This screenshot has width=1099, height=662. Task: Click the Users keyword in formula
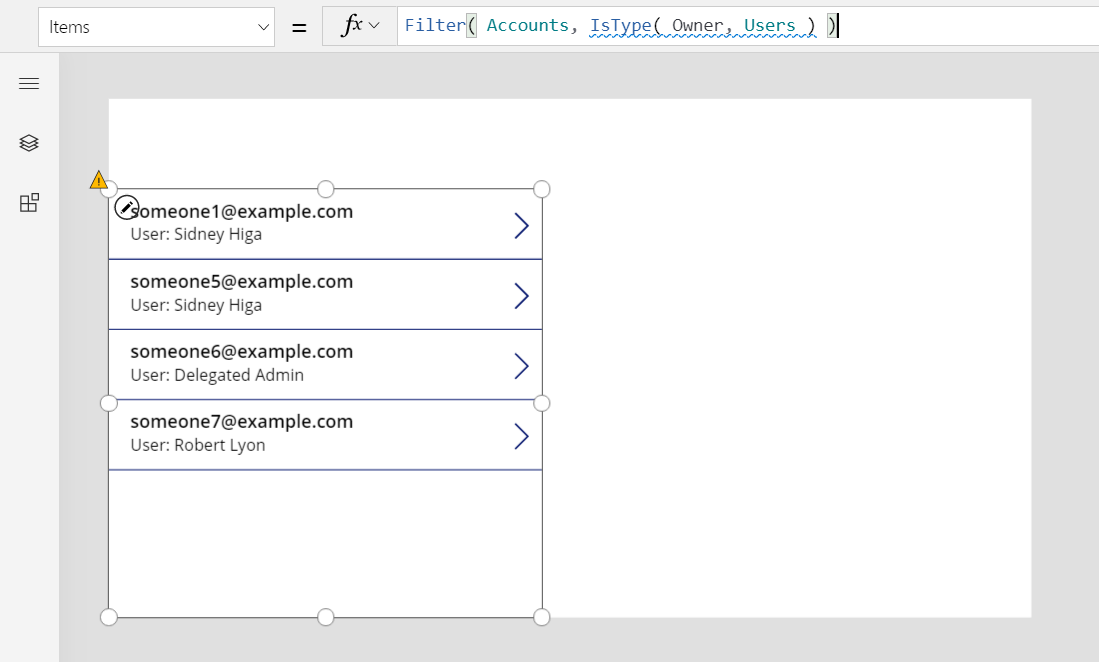(770, 25)
